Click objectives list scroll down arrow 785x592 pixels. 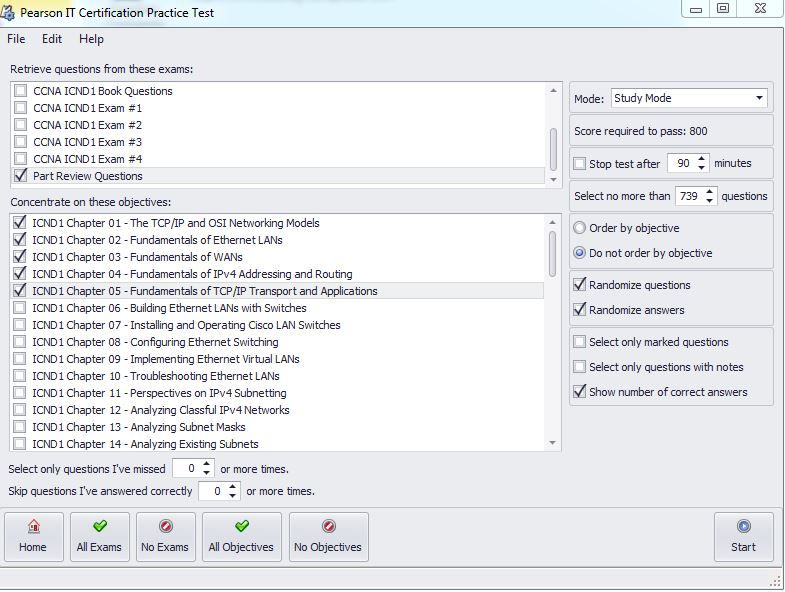[x=552, y=443]
